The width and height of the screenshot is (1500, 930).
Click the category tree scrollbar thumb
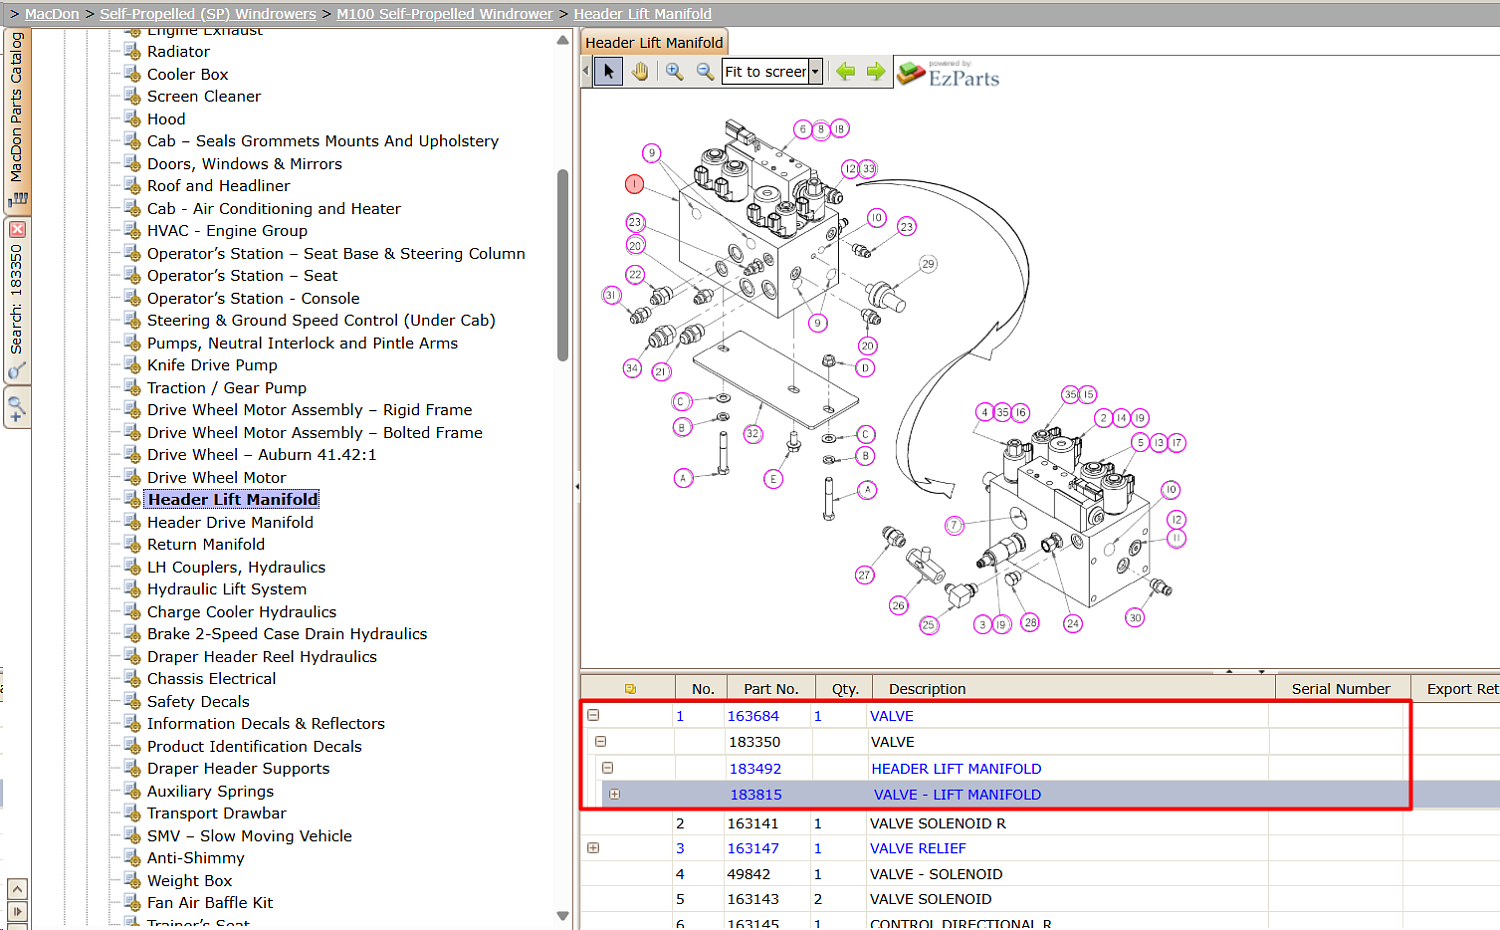click(x=563, y=265)
